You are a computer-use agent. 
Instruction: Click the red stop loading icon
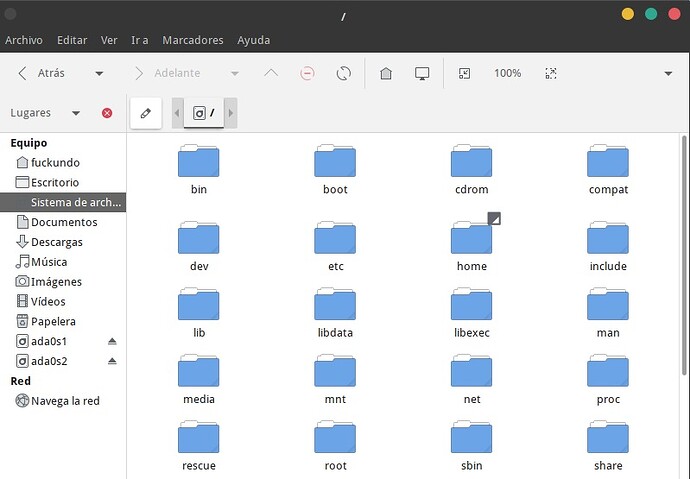coord(307,73)
